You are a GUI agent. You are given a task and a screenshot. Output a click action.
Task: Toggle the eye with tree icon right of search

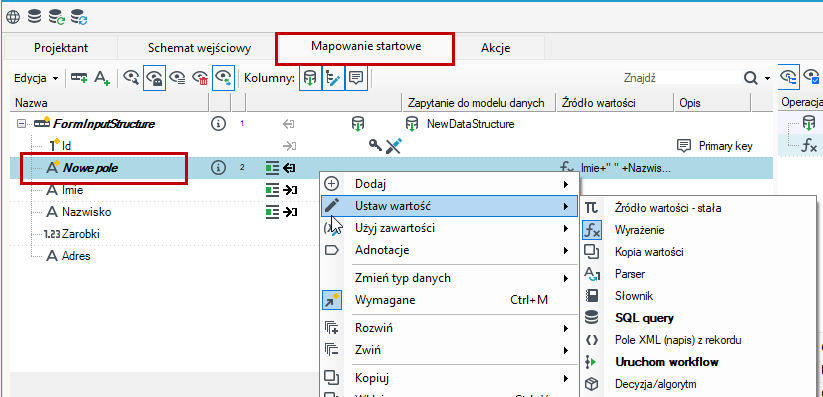point(789,78)
